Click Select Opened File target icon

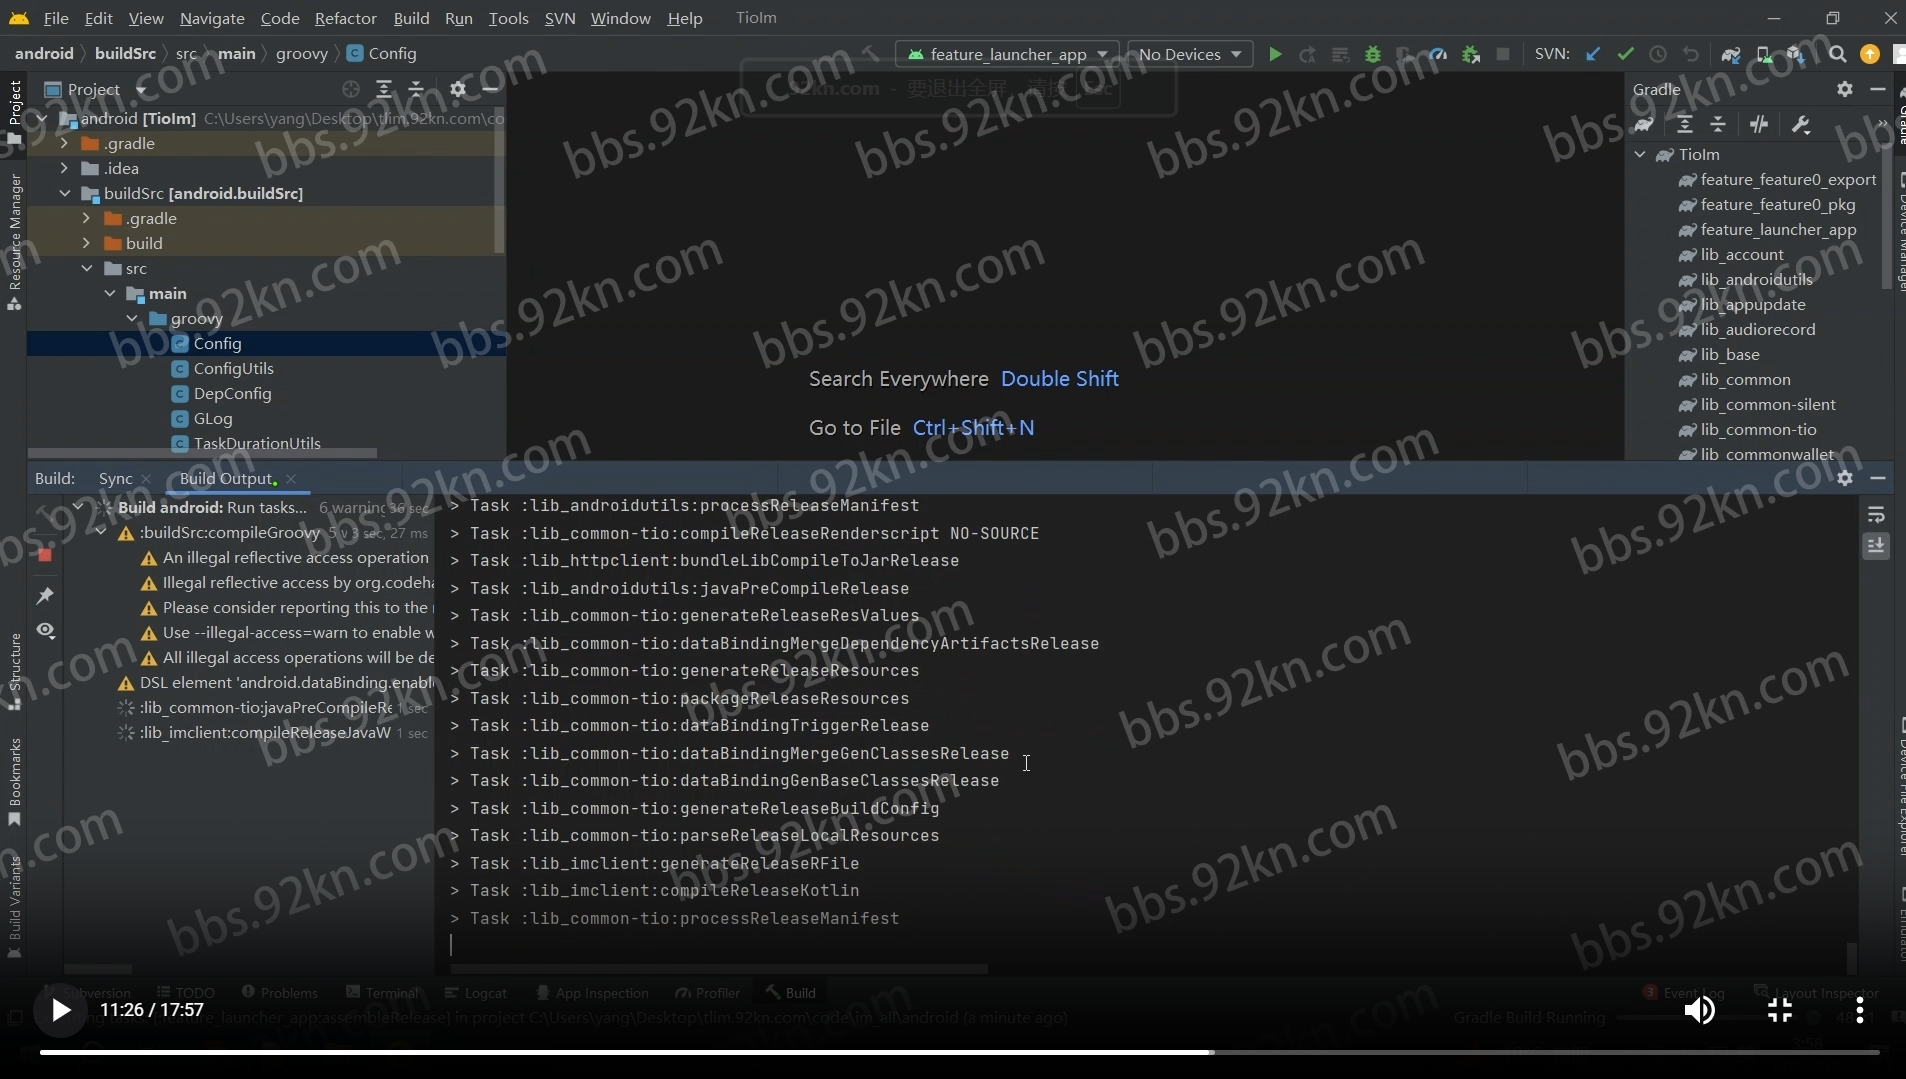point(351,89)
